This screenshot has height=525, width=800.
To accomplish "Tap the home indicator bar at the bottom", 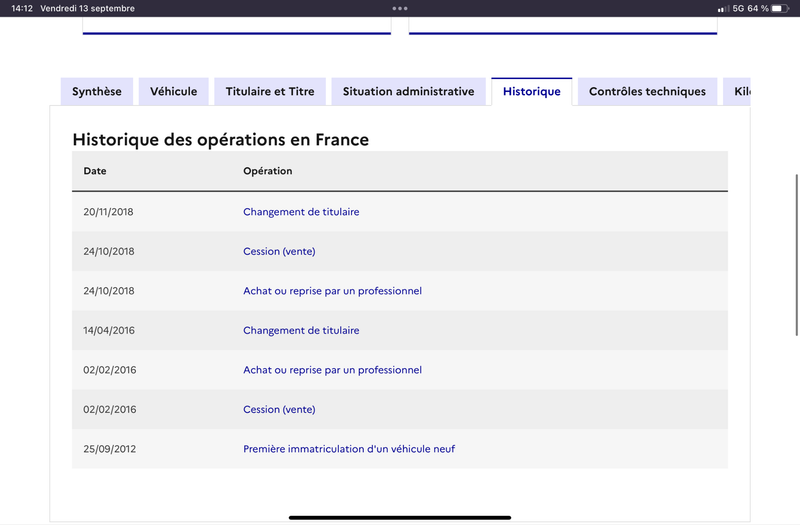I will point(400,517).
